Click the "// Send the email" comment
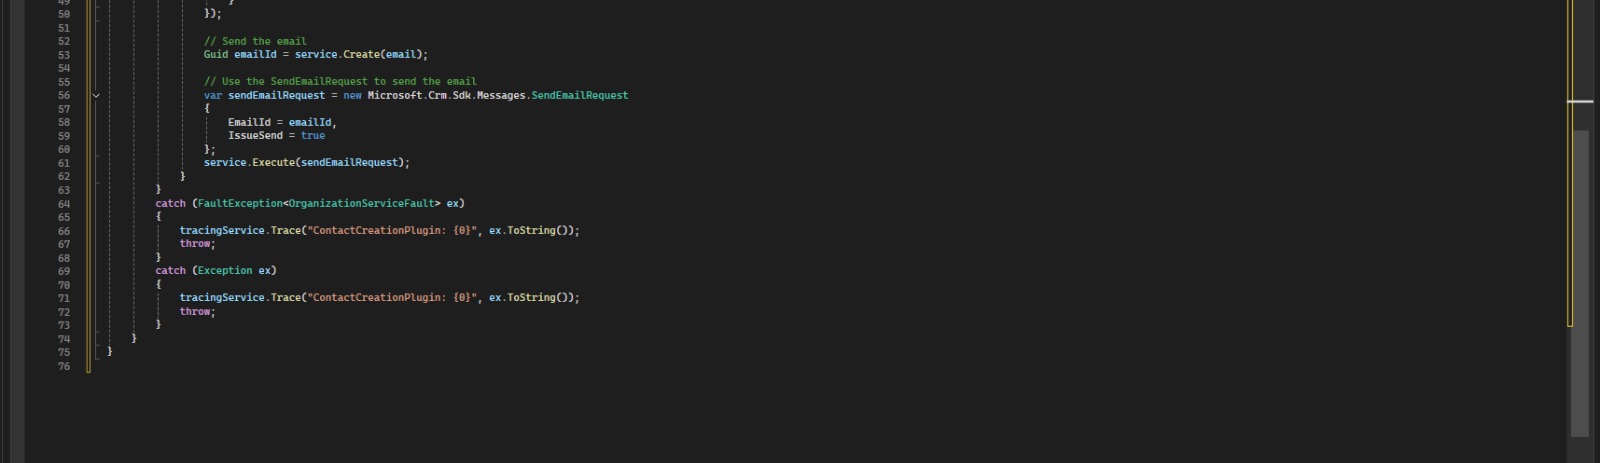 coord(255,42)
